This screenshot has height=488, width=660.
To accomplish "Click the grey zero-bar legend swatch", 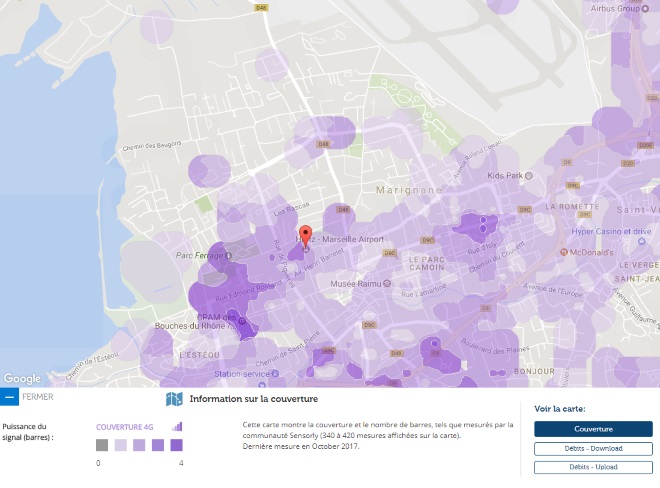I will (x=102, y=445).
